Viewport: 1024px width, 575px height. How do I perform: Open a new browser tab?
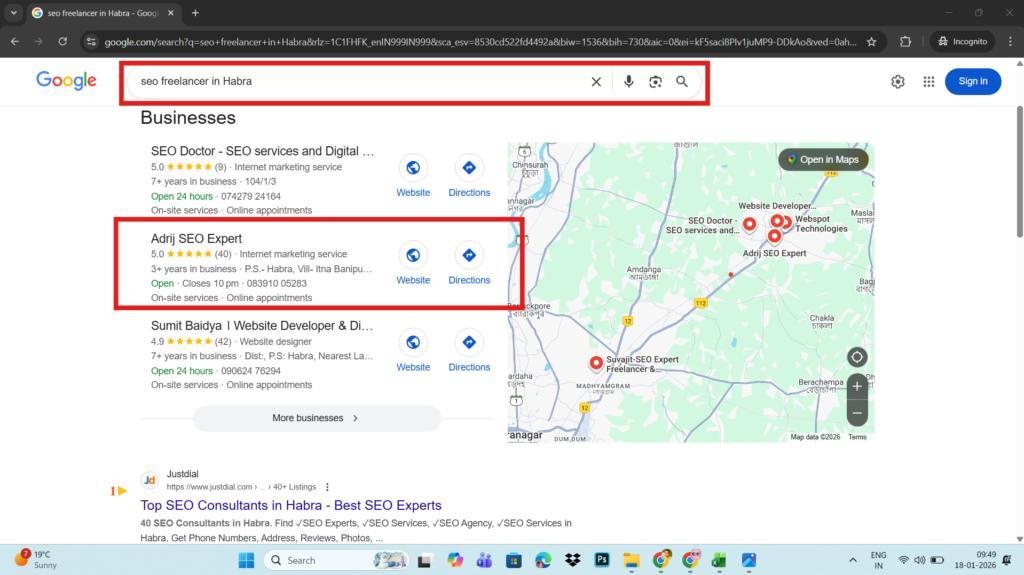tap(195, 13)
